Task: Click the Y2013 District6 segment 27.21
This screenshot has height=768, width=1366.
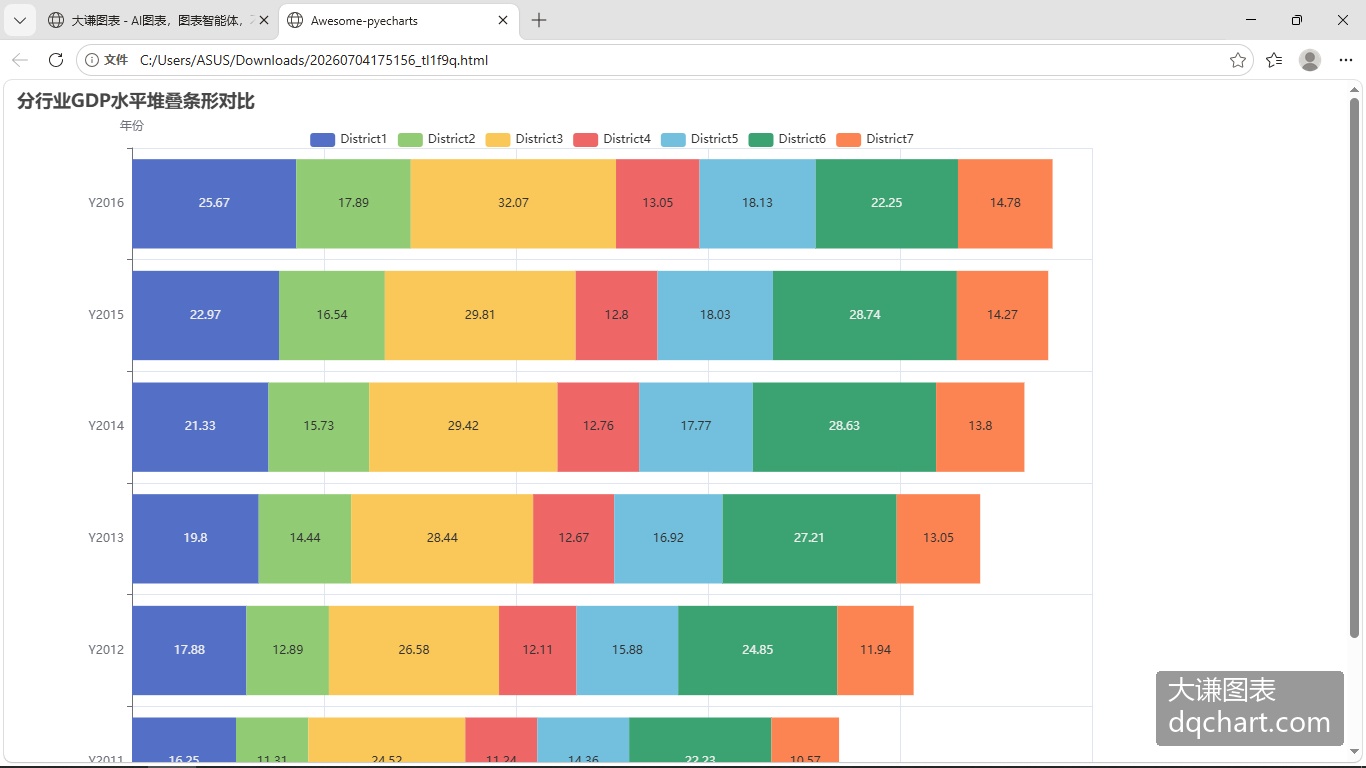Action: [809, 539]
